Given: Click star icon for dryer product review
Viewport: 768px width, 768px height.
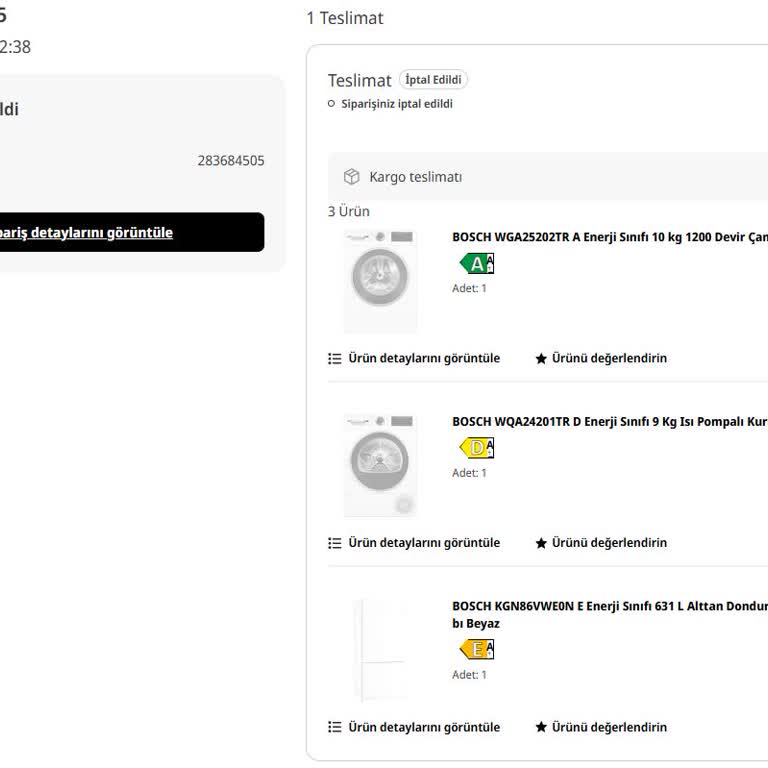Looking at the screenshot, I should [x=541, y=543].
